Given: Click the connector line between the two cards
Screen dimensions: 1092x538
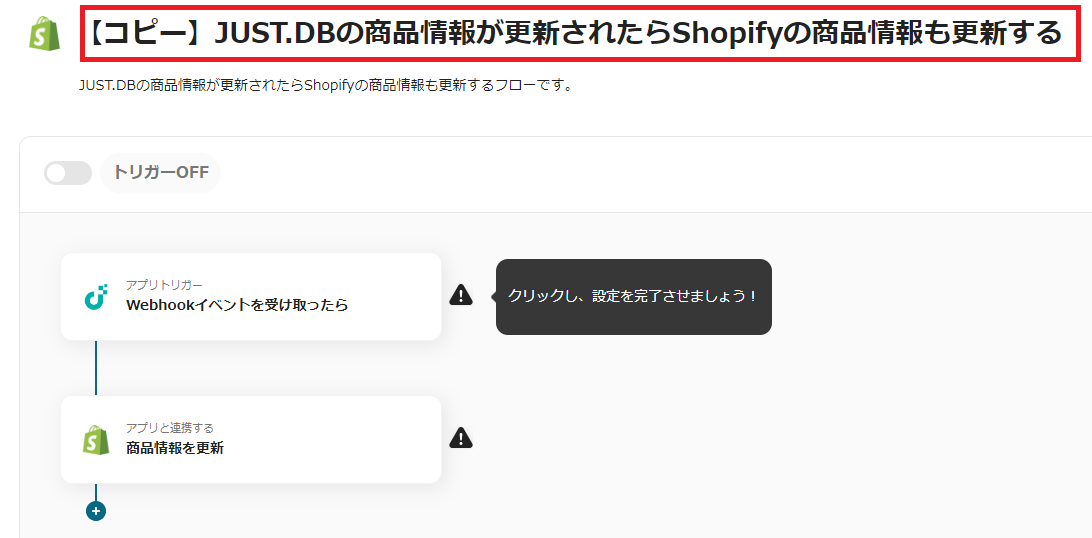Looking at the screenshot, I should click(96, 368).
